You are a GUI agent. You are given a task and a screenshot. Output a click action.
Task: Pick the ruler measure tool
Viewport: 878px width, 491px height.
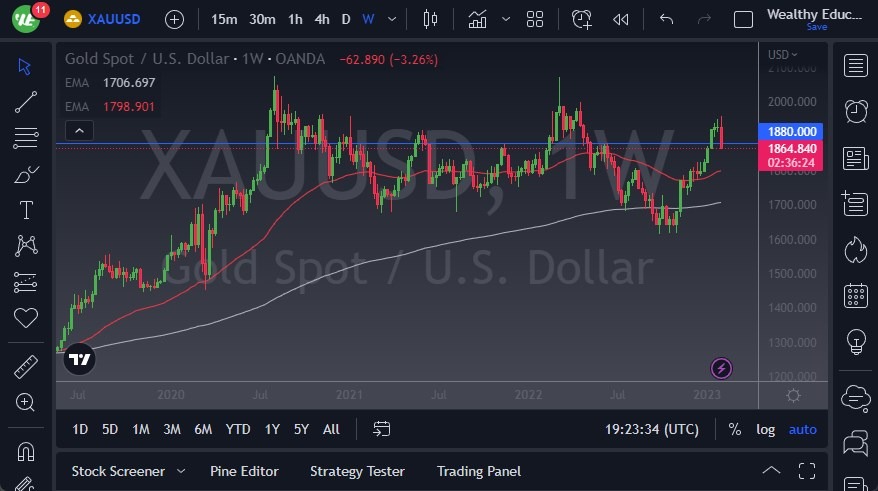[26, 368]
